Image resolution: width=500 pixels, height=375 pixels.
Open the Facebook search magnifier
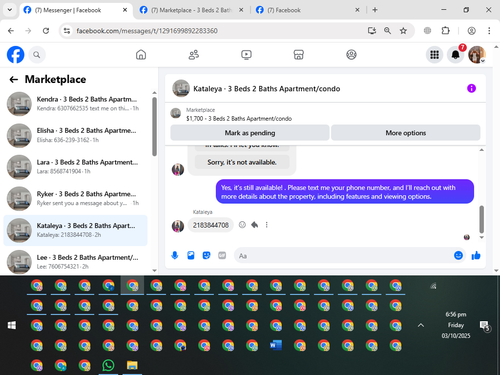point(37,55)
